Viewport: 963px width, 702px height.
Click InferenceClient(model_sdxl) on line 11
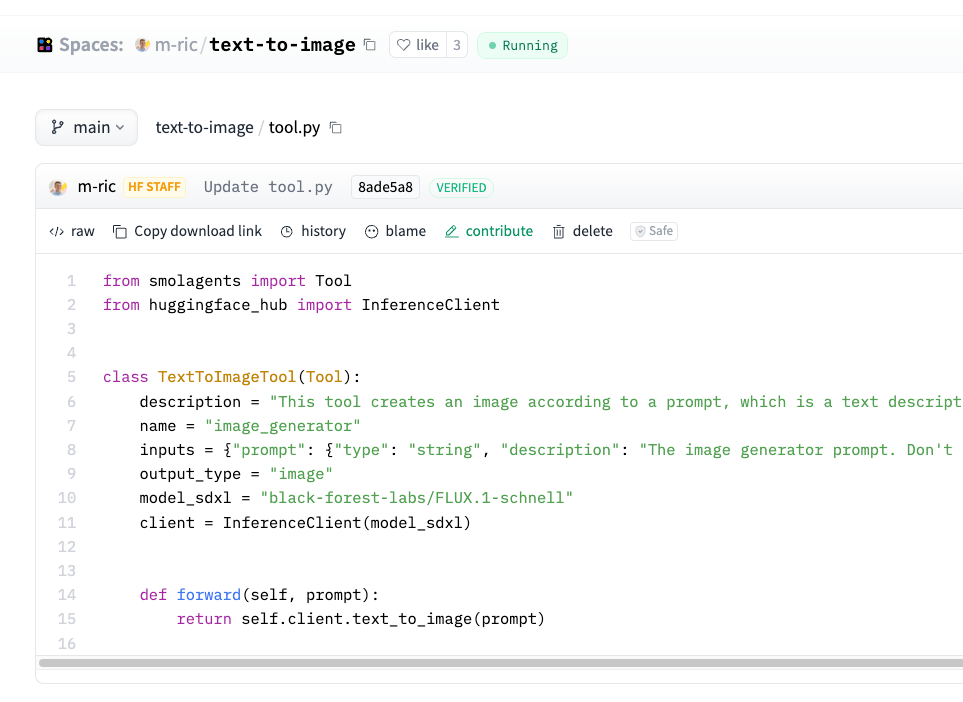click(x=346, y=523)
